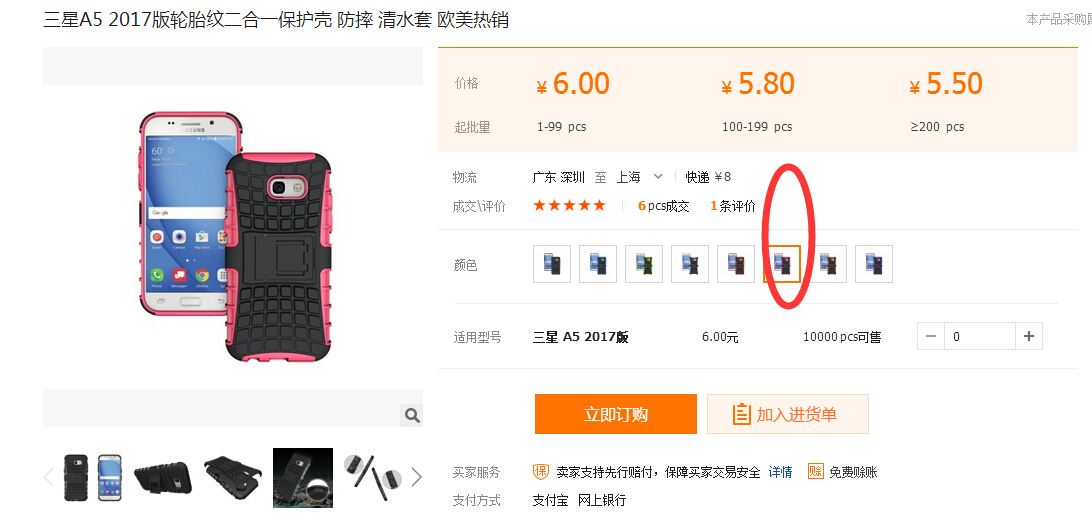Click the 赔 free compensation icon
Screen dimensions: 1092x522
point(816,471)
